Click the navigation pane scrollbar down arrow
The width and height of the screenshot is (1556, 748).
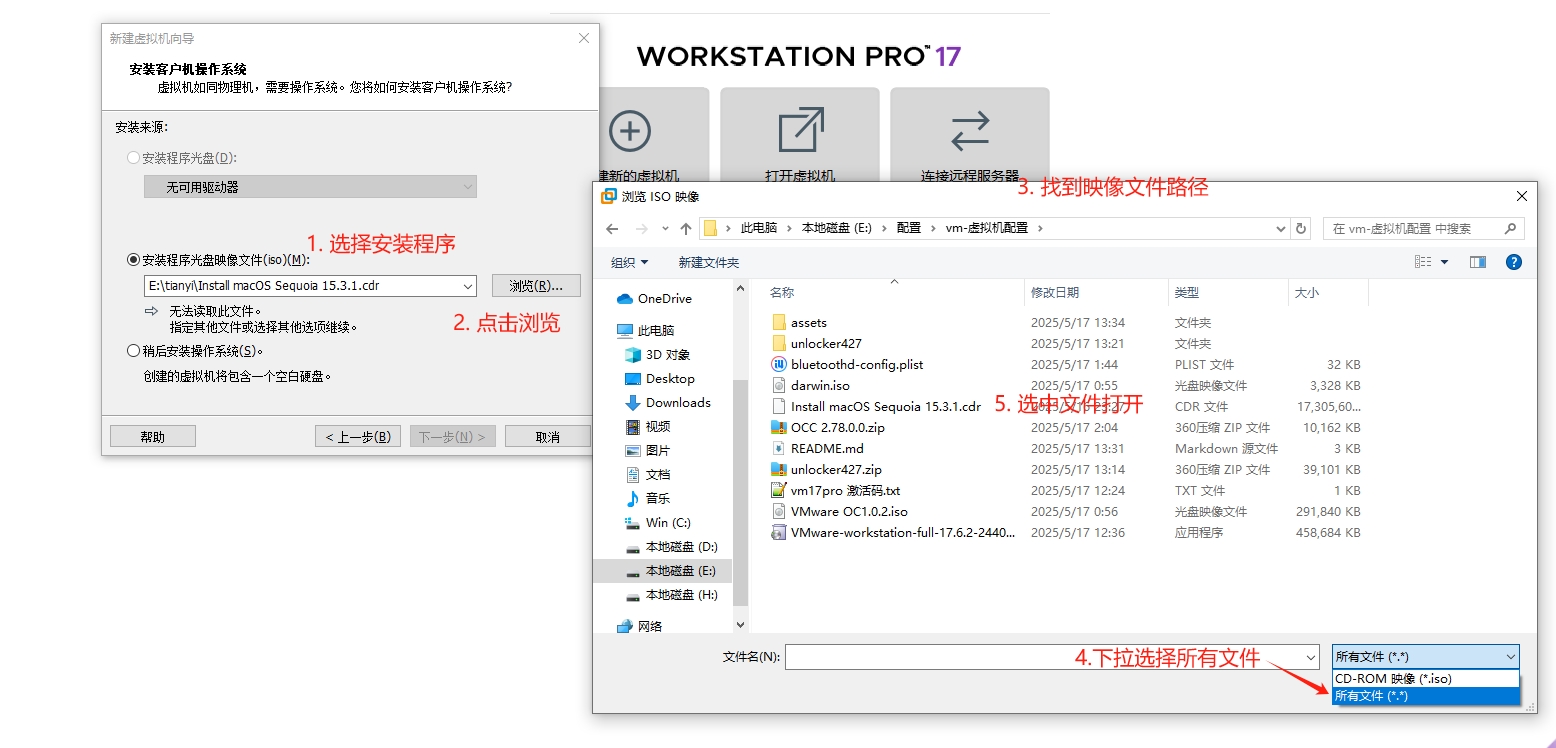point(741,625)
